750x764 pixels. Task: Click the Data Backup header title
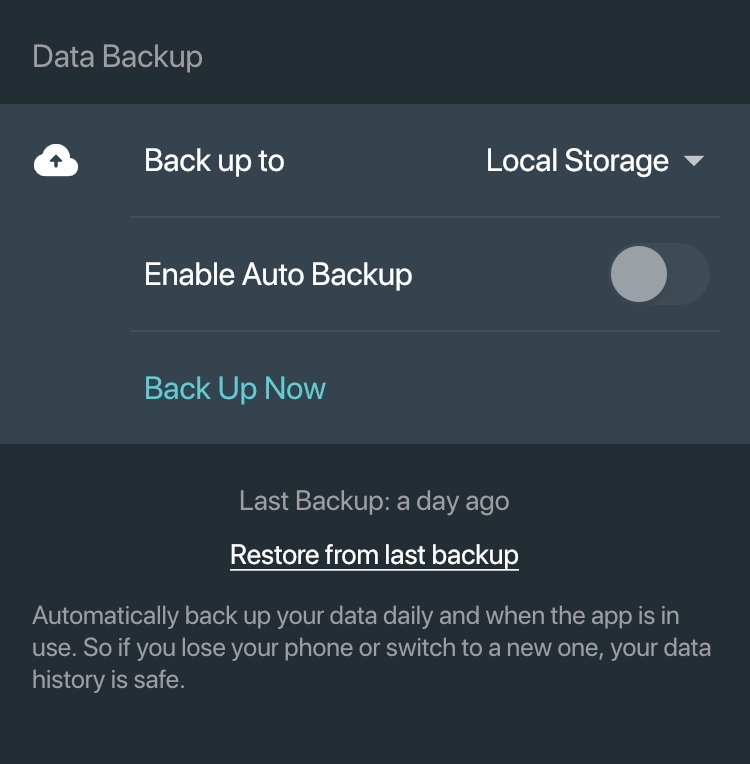click(x=117, y=57)
